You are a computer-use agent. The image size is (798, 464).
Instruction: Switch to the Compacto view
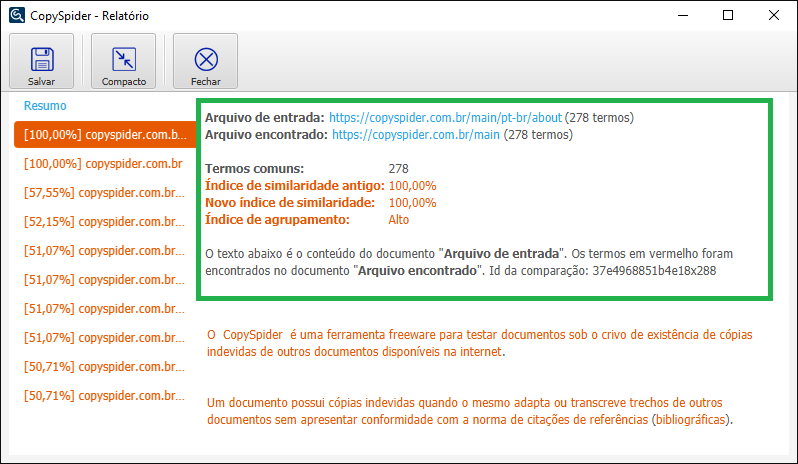123,61
